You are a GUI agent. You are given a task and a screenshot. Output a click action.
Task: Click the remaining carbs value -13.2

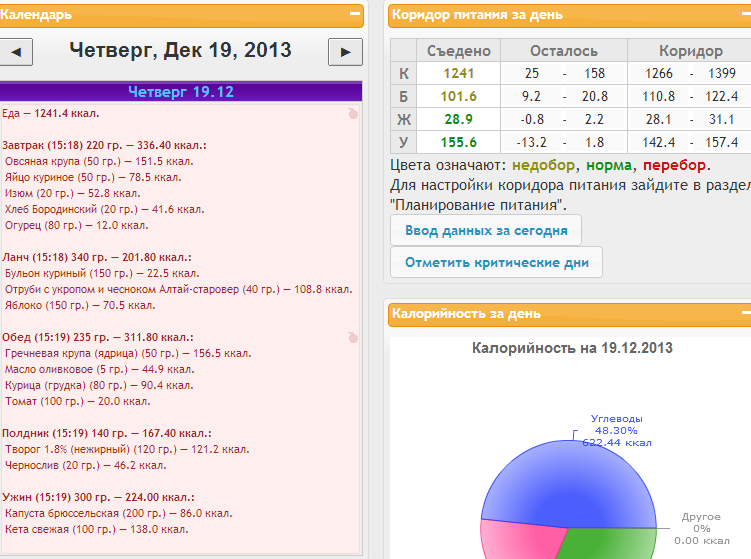[x=532, y=142]
